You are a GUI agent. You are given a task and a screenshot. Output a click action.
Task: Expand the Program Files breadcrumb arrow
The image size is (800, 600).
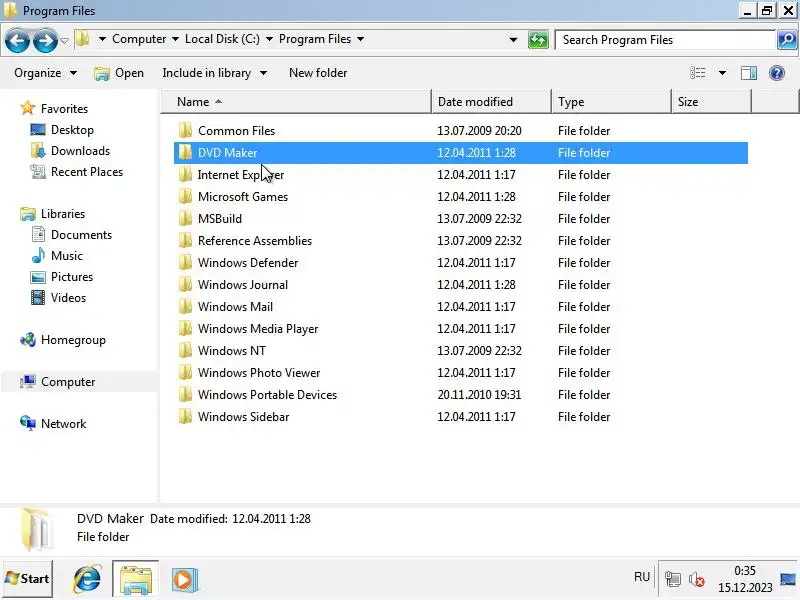360,39
